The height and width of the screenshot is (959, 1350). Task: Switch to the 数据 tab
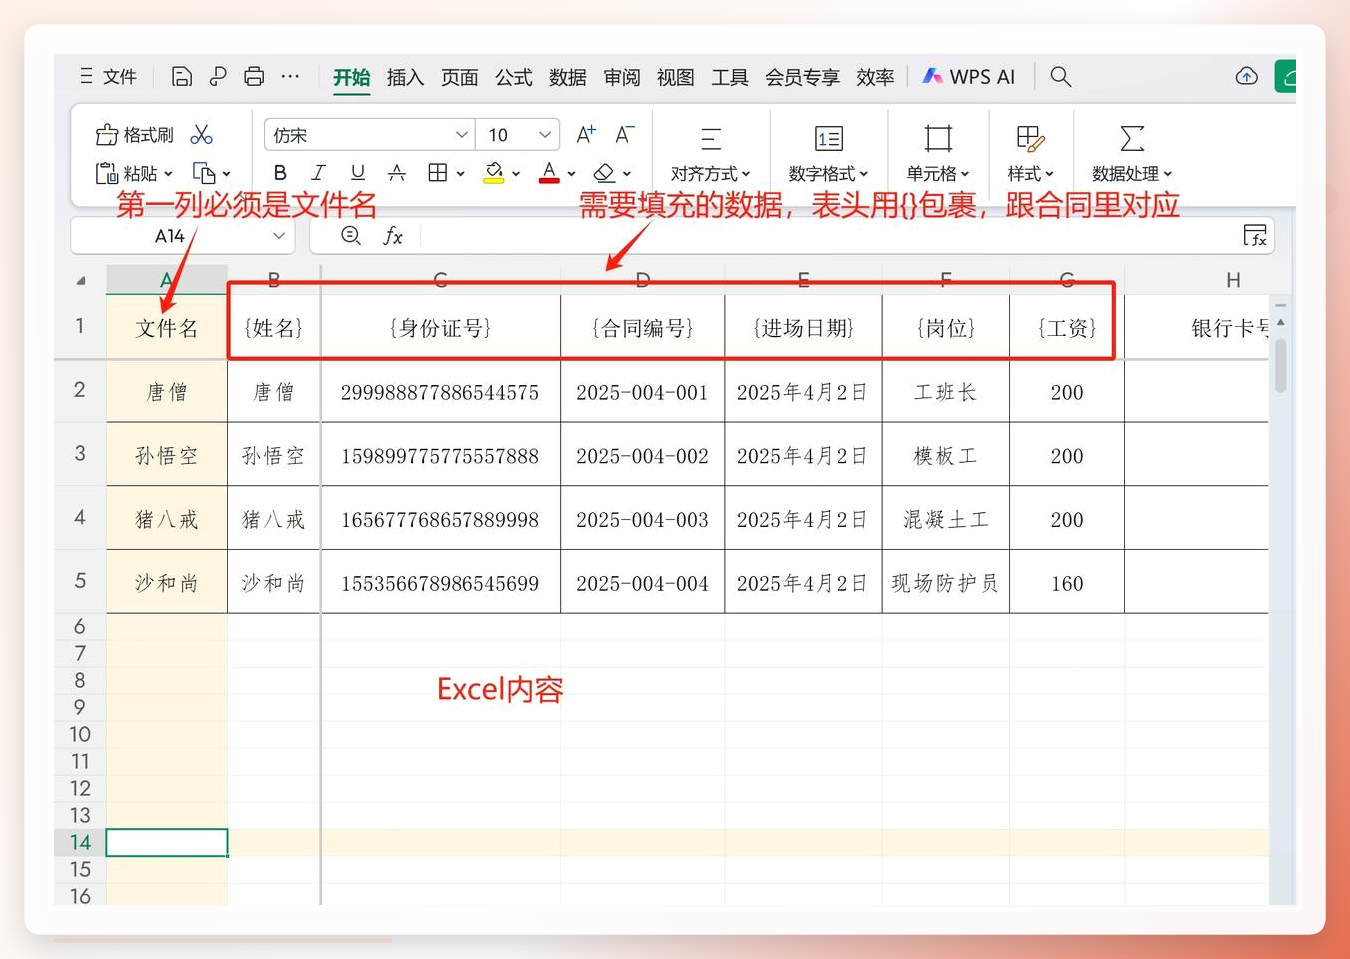pyautogui.click(x=568, y=77)
